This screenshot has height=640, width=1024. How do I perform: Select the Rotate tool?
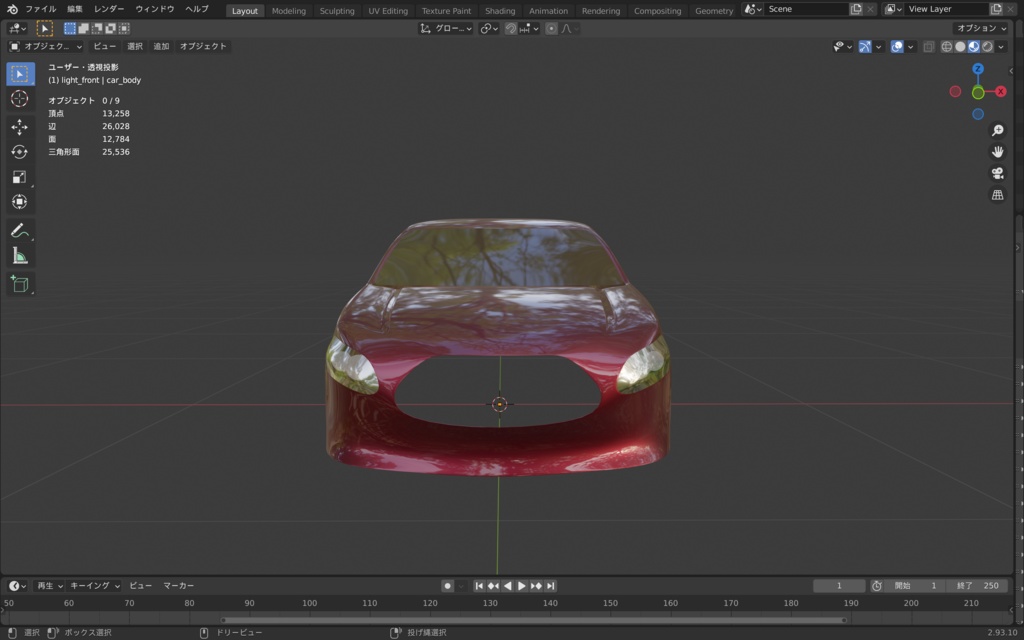[20, 151]
